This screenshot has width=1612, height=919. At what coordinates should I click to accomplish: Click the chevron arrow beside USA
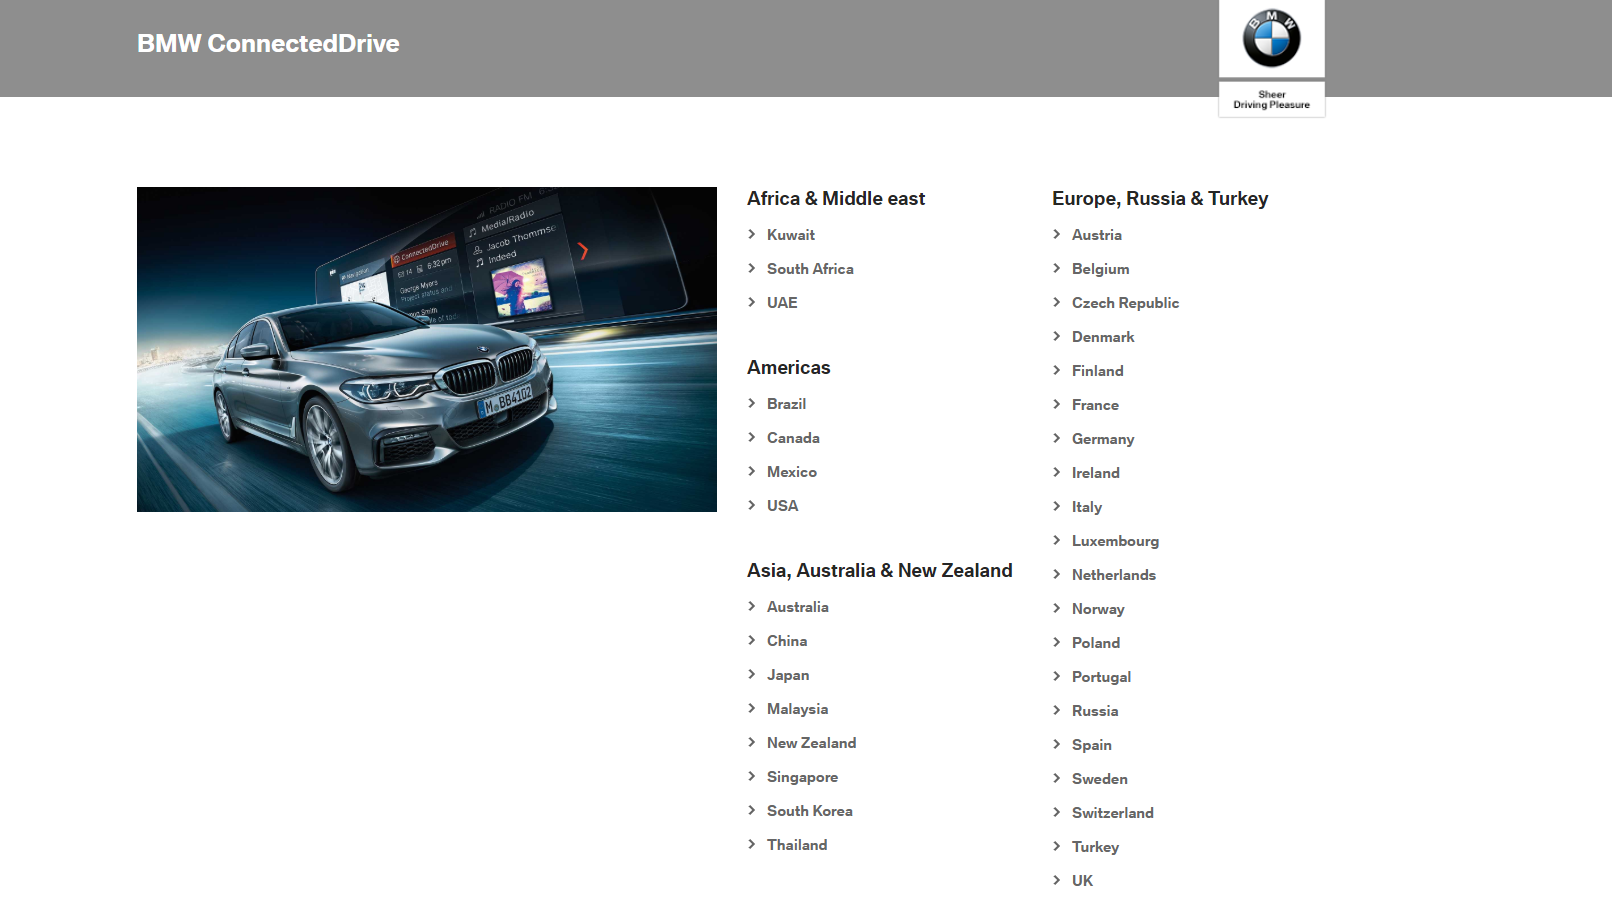pyautogui.click(x=752, y=505)
